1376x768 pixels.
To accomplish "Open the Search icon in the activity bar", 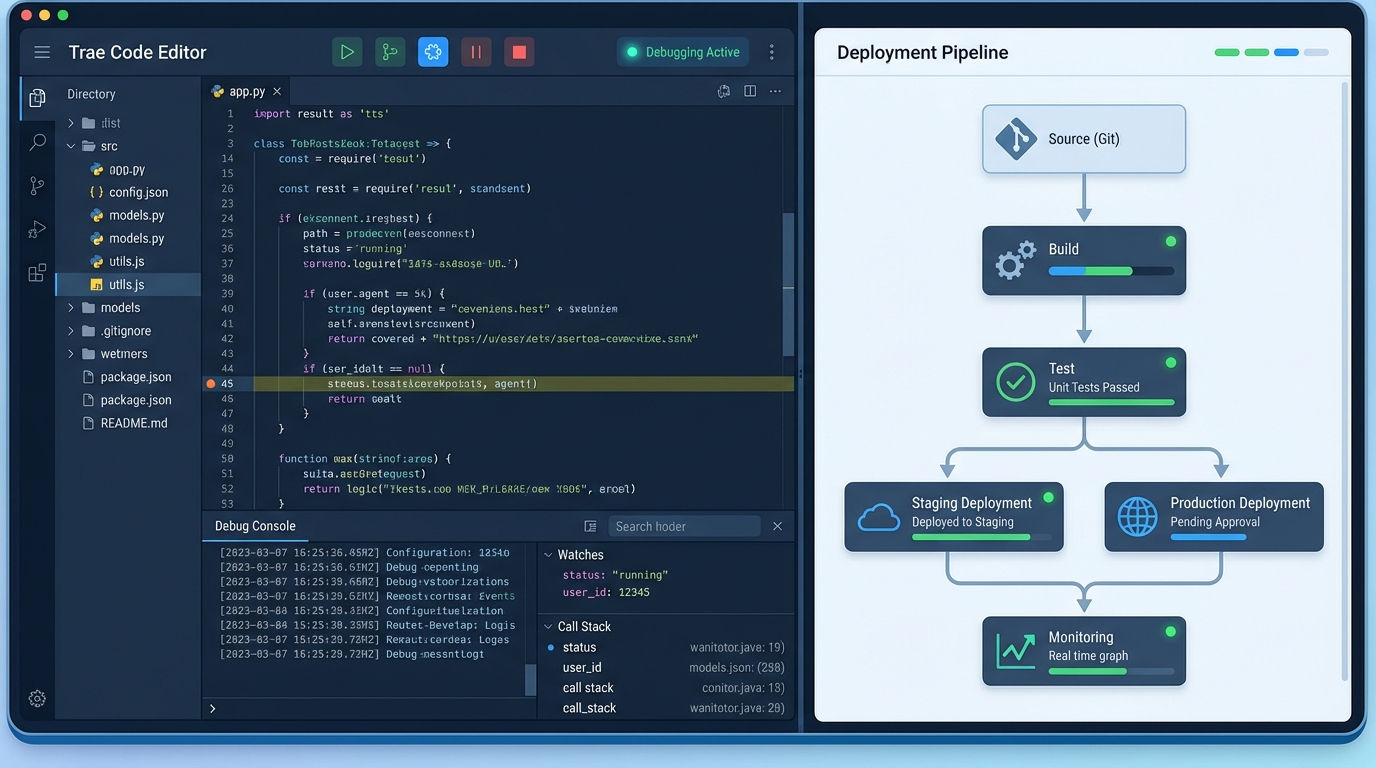I will (36, 142).
